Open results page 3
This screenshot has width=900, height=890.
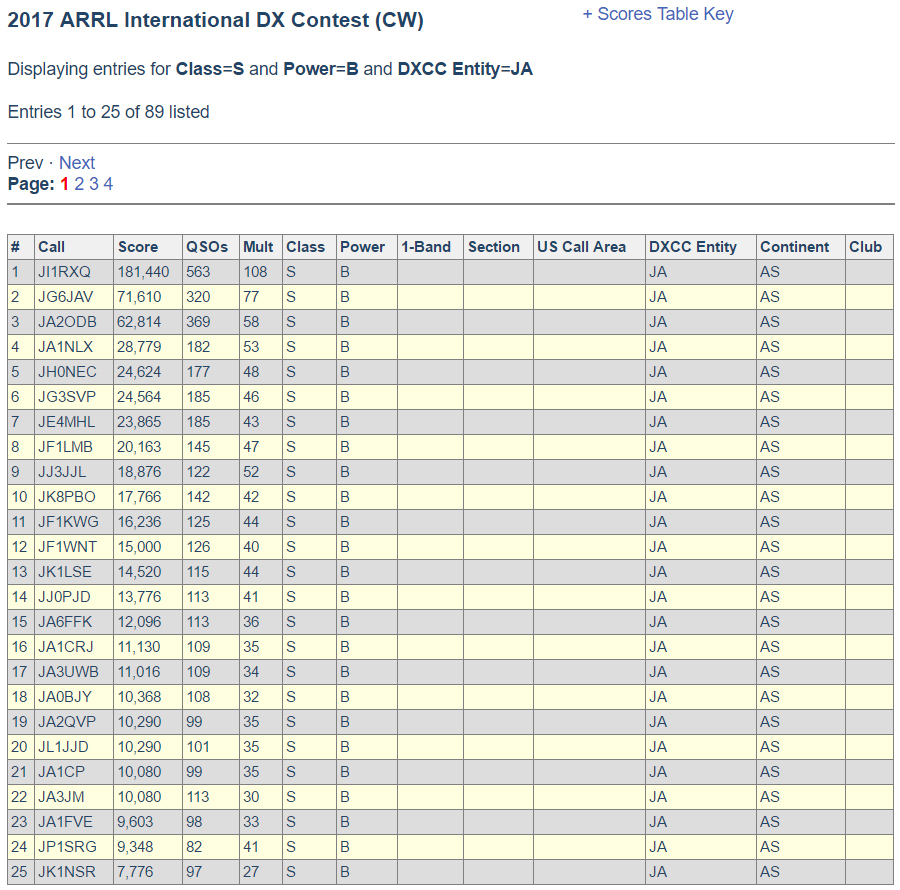[94, 184]
